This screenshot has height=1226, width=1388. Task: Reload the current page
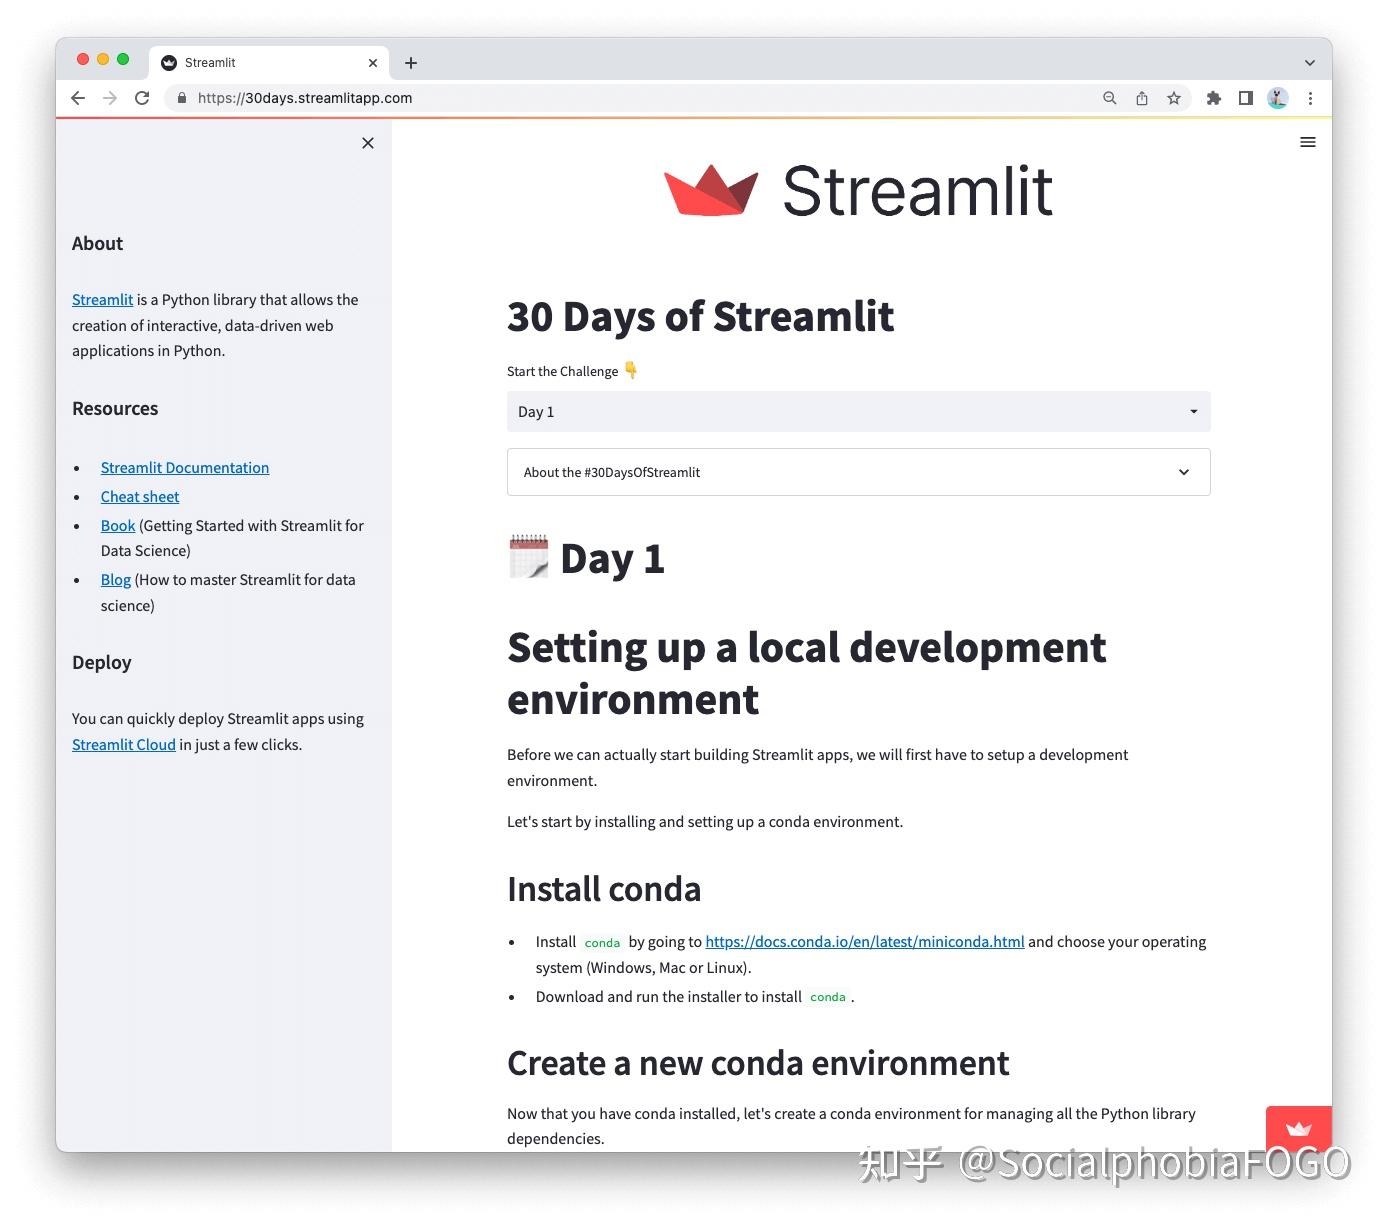click(142, 98)
